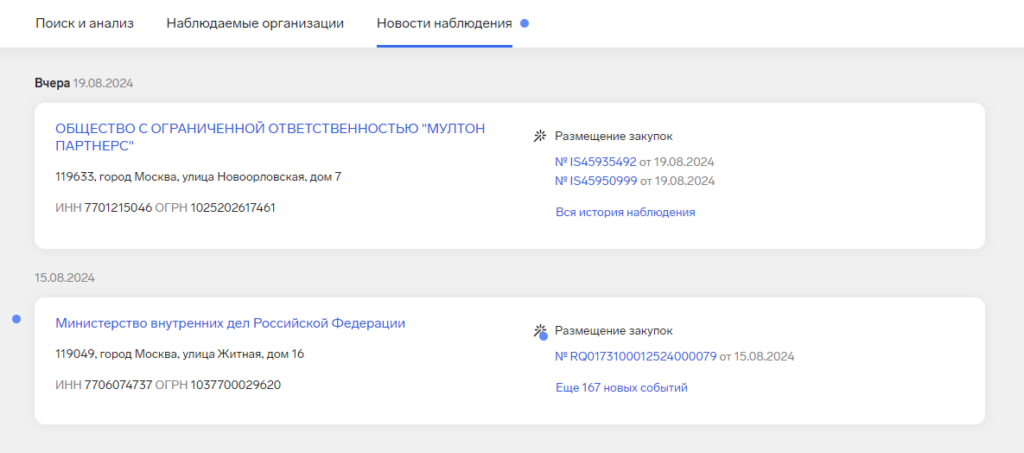The height and width of the screenshot is (453, 1024).
Task: Click procurement icon in the Министерство card
Action: point(540,331)
